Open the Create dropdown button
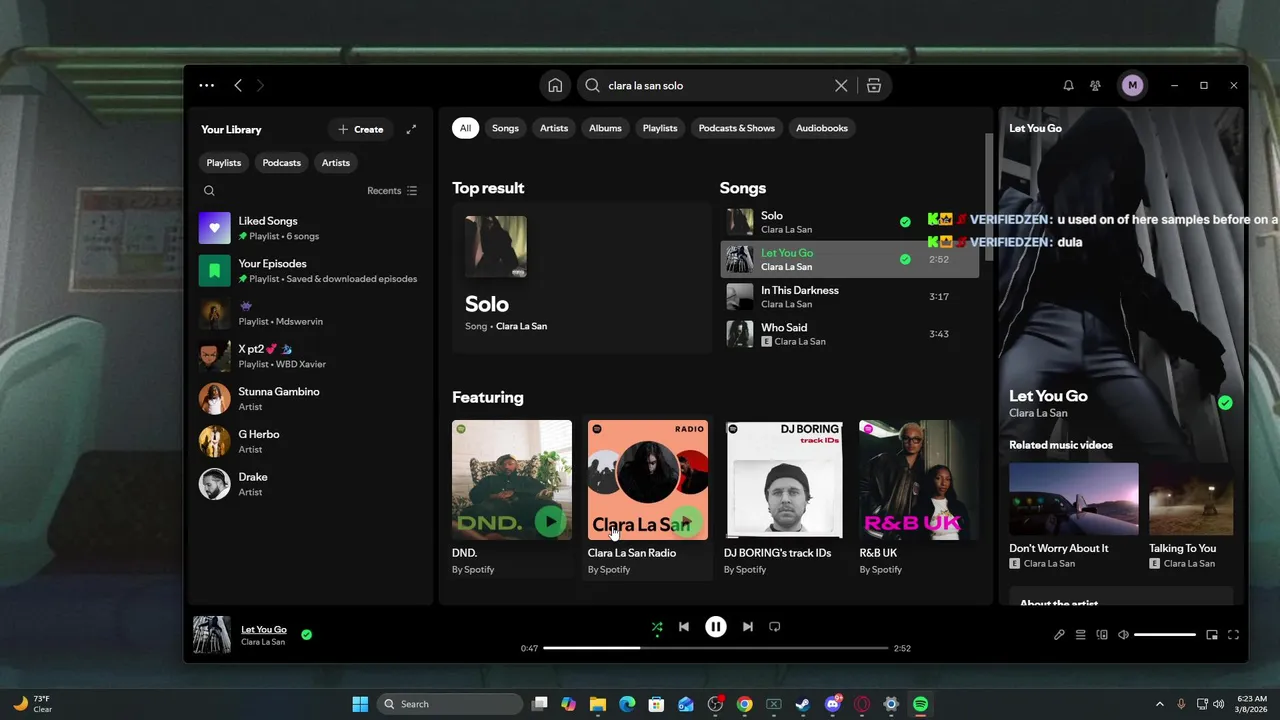The width and height of the screenshot is (1280, 720). (x=361, y=129)
